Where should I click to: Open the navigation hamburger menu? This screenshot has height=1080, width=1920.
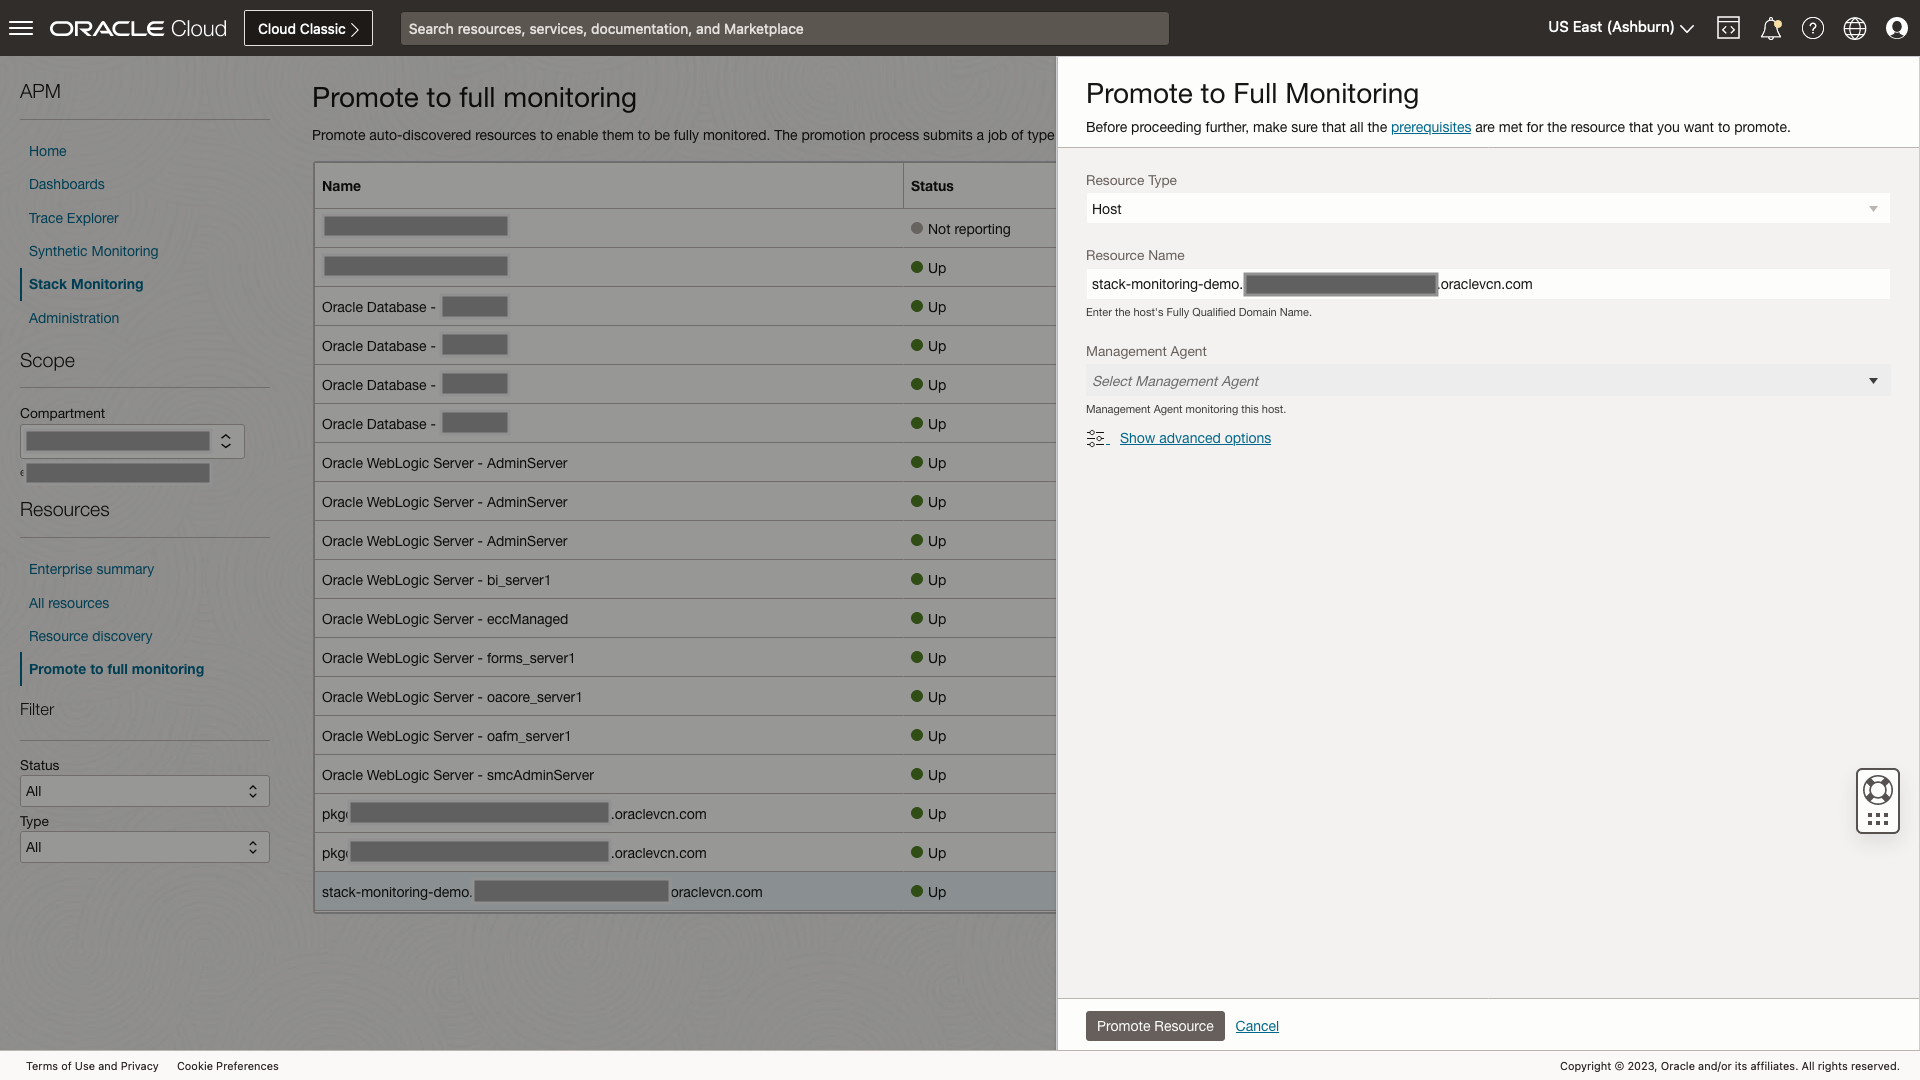point(20,27)
